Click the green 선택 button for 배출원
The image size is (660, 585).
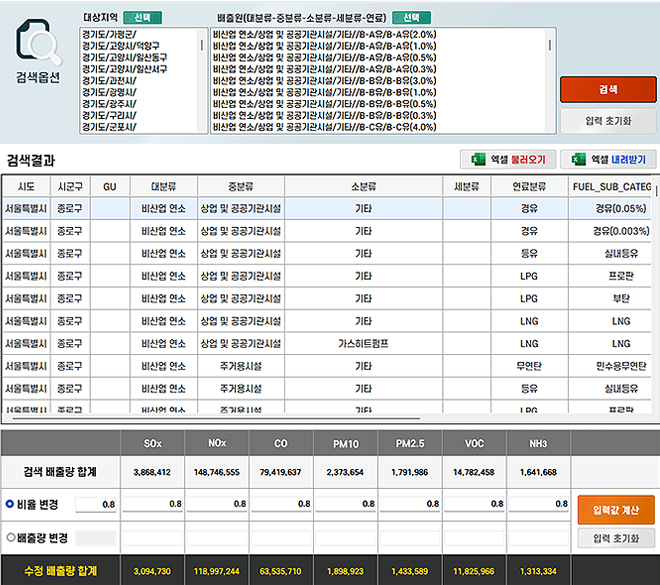point(411,18)
